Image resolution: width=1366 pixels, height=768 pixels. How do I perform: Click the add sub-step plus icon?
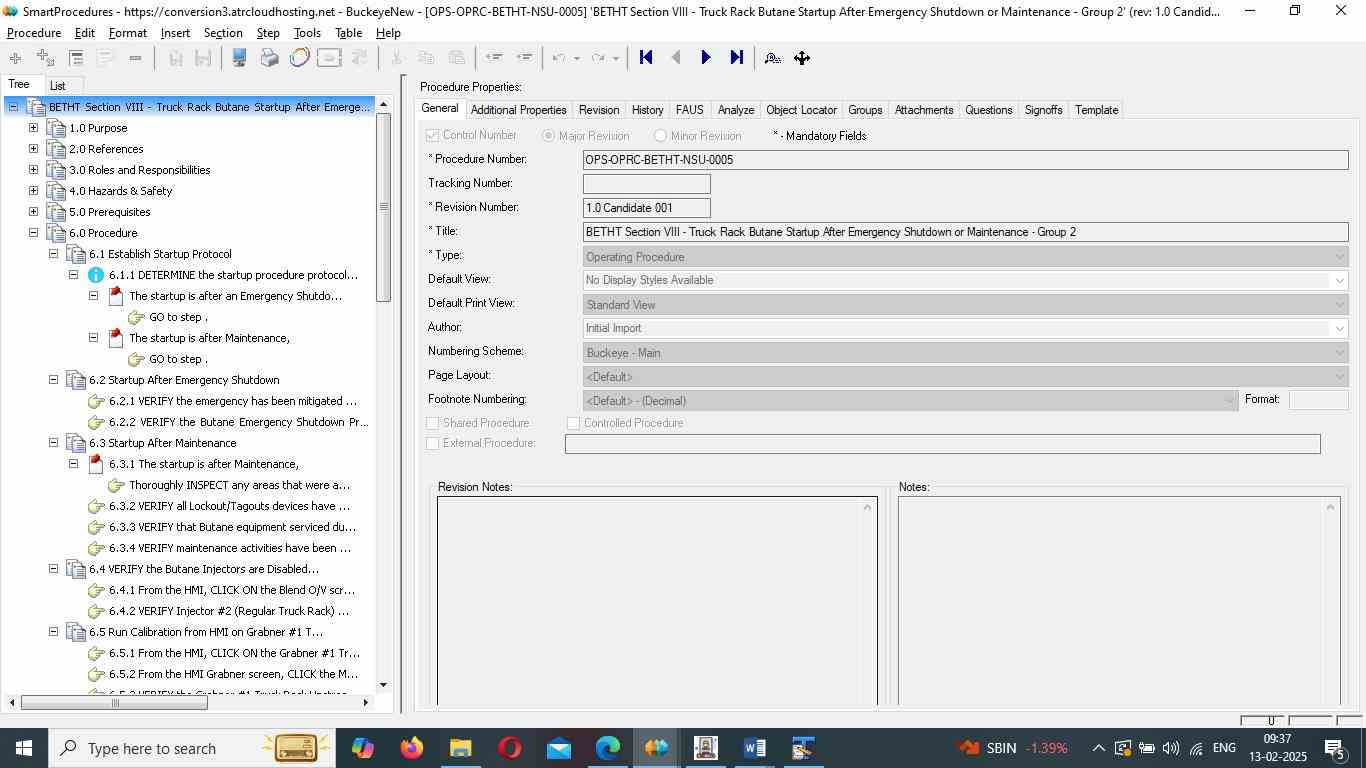pos(45,58)
